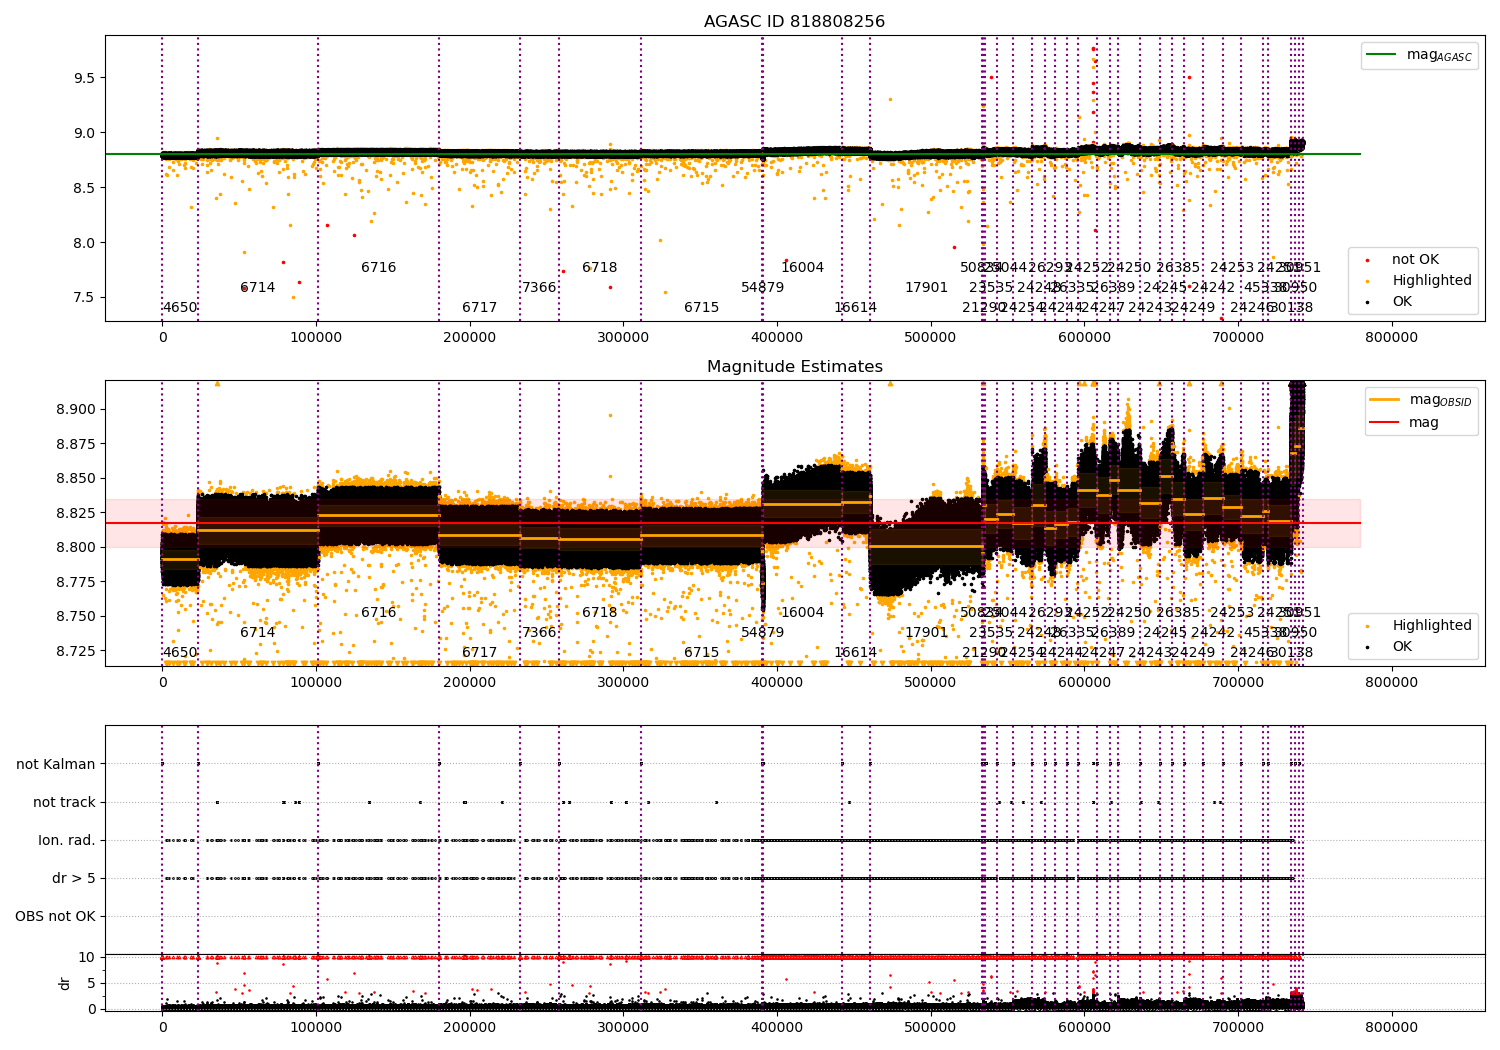Click the 800000 x-axis tick under the top plot
Viewport: 1500px width, 1050px height.
click(1392, 338)
